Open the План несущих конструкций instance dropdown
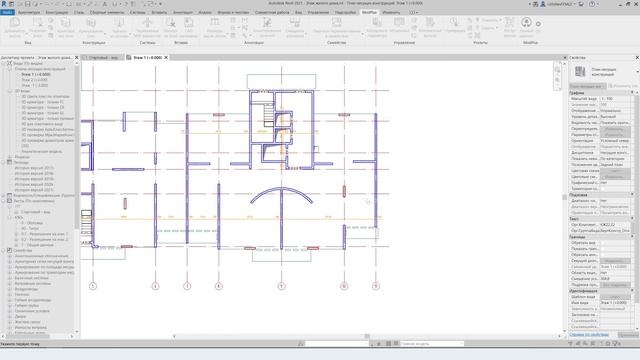640x360 pixels. 588,86
